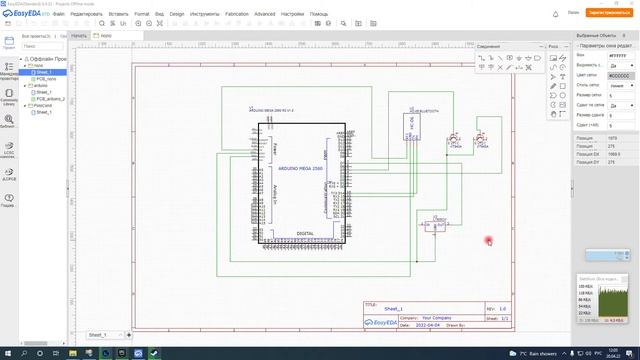Open the Вставить menu
This screenshot has height=360, width=640.
pyautogui.click(x=118, y=14)
